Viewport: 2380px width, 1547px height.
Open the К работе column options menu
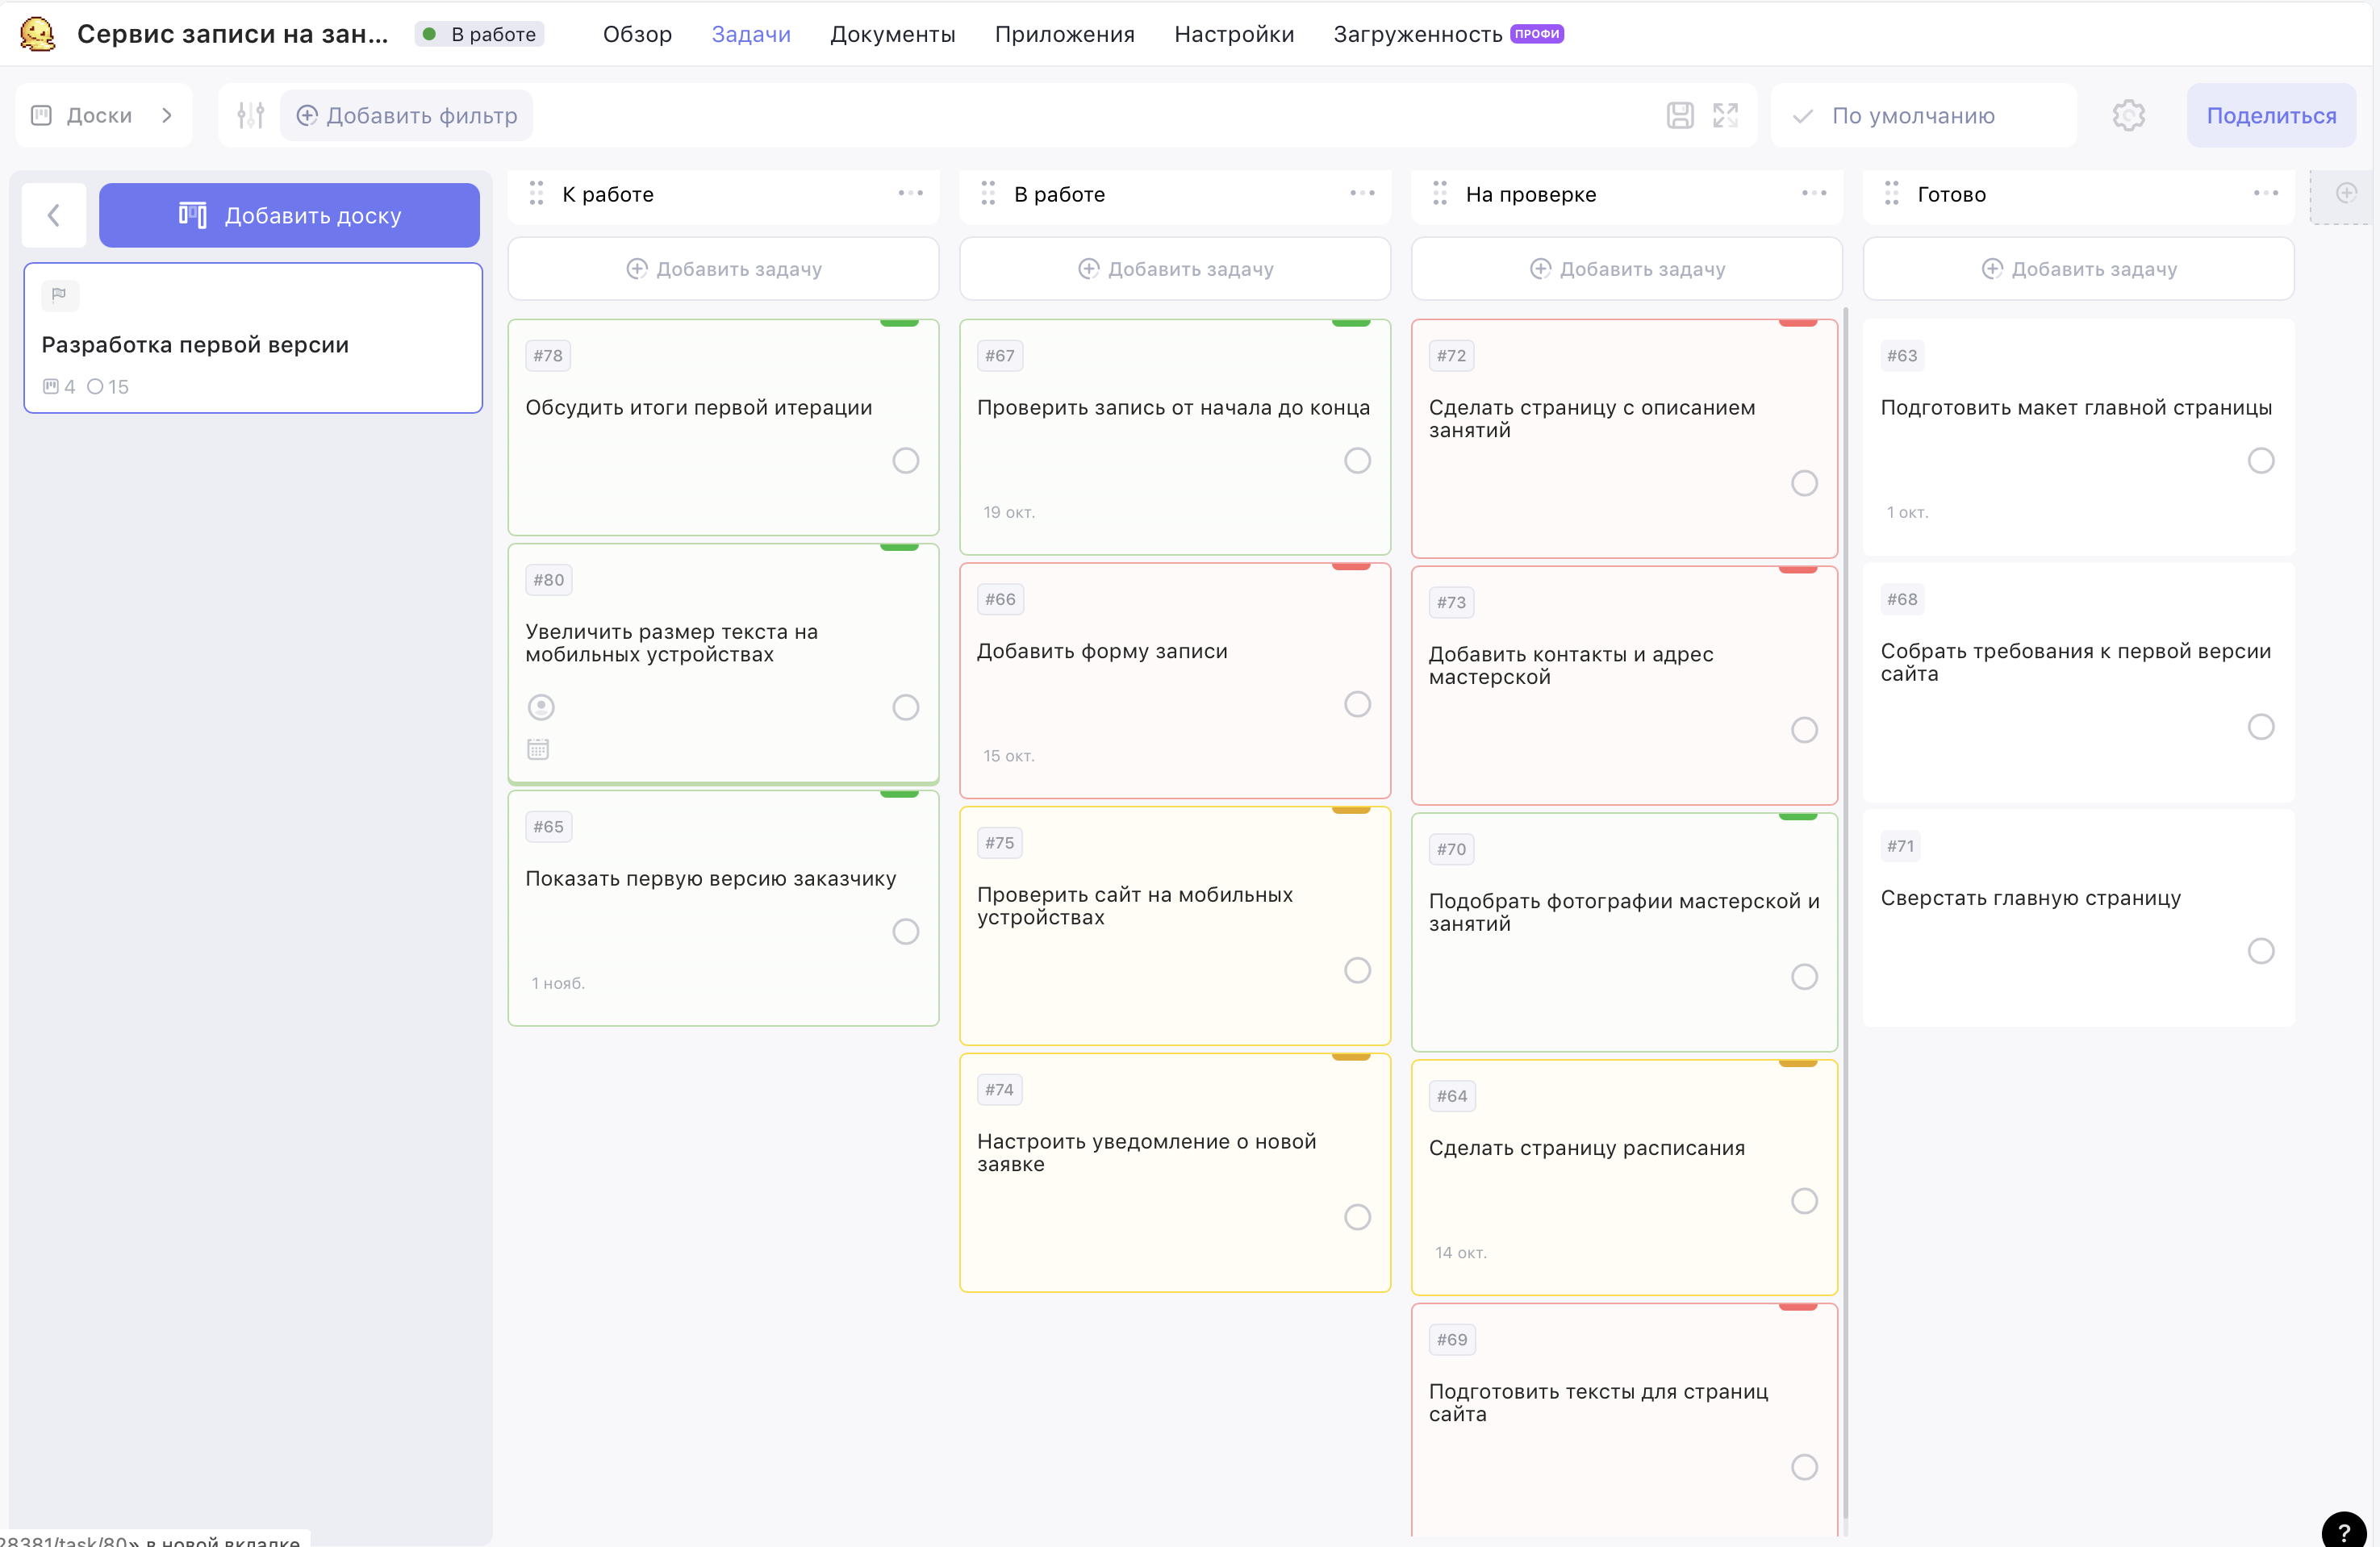[911, 194]
